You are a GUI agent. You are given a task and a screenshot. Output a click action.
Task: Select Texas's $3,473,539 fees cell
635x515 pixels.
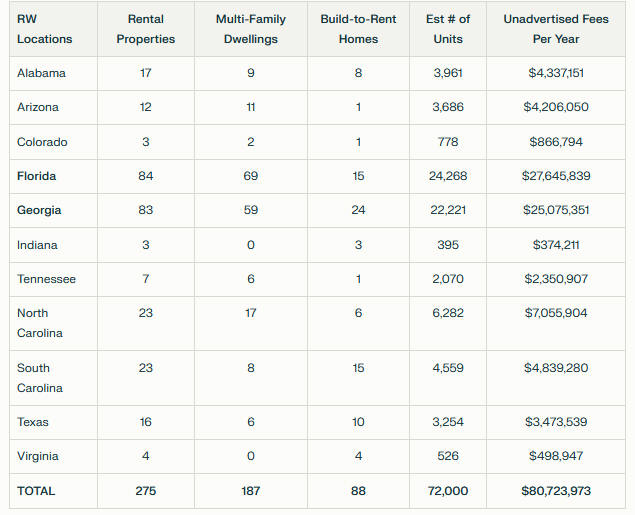pos(556,422)
